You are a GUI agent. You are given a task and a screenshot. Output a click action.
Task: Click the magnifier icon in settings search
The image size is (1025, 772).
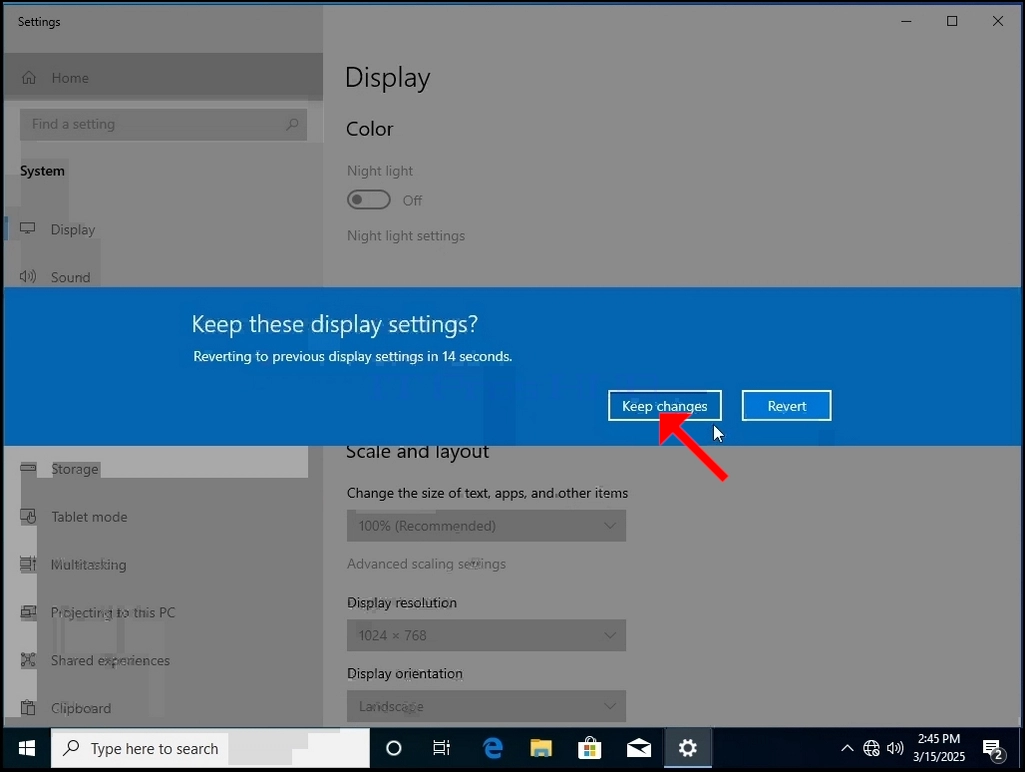coord(292,124)
